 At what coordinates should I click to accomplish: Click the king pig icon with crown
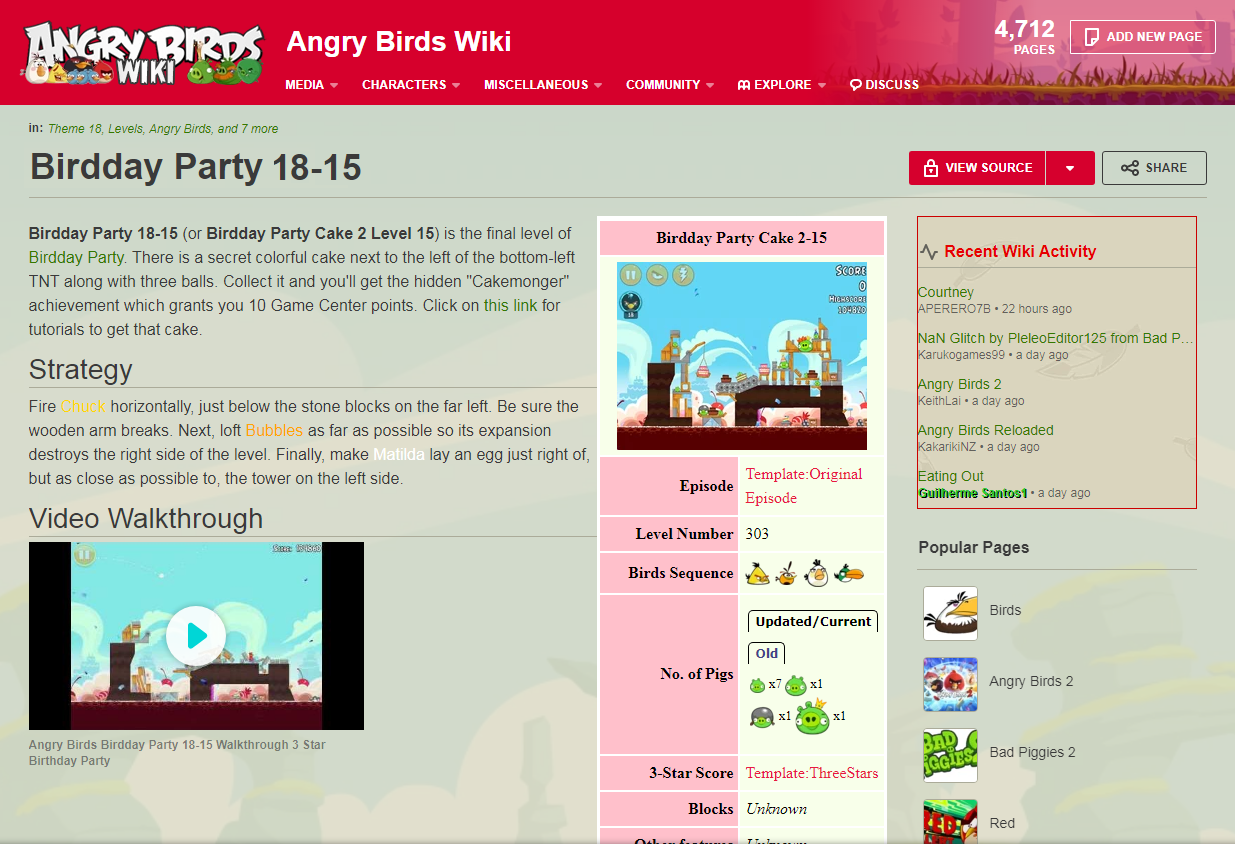813,716
